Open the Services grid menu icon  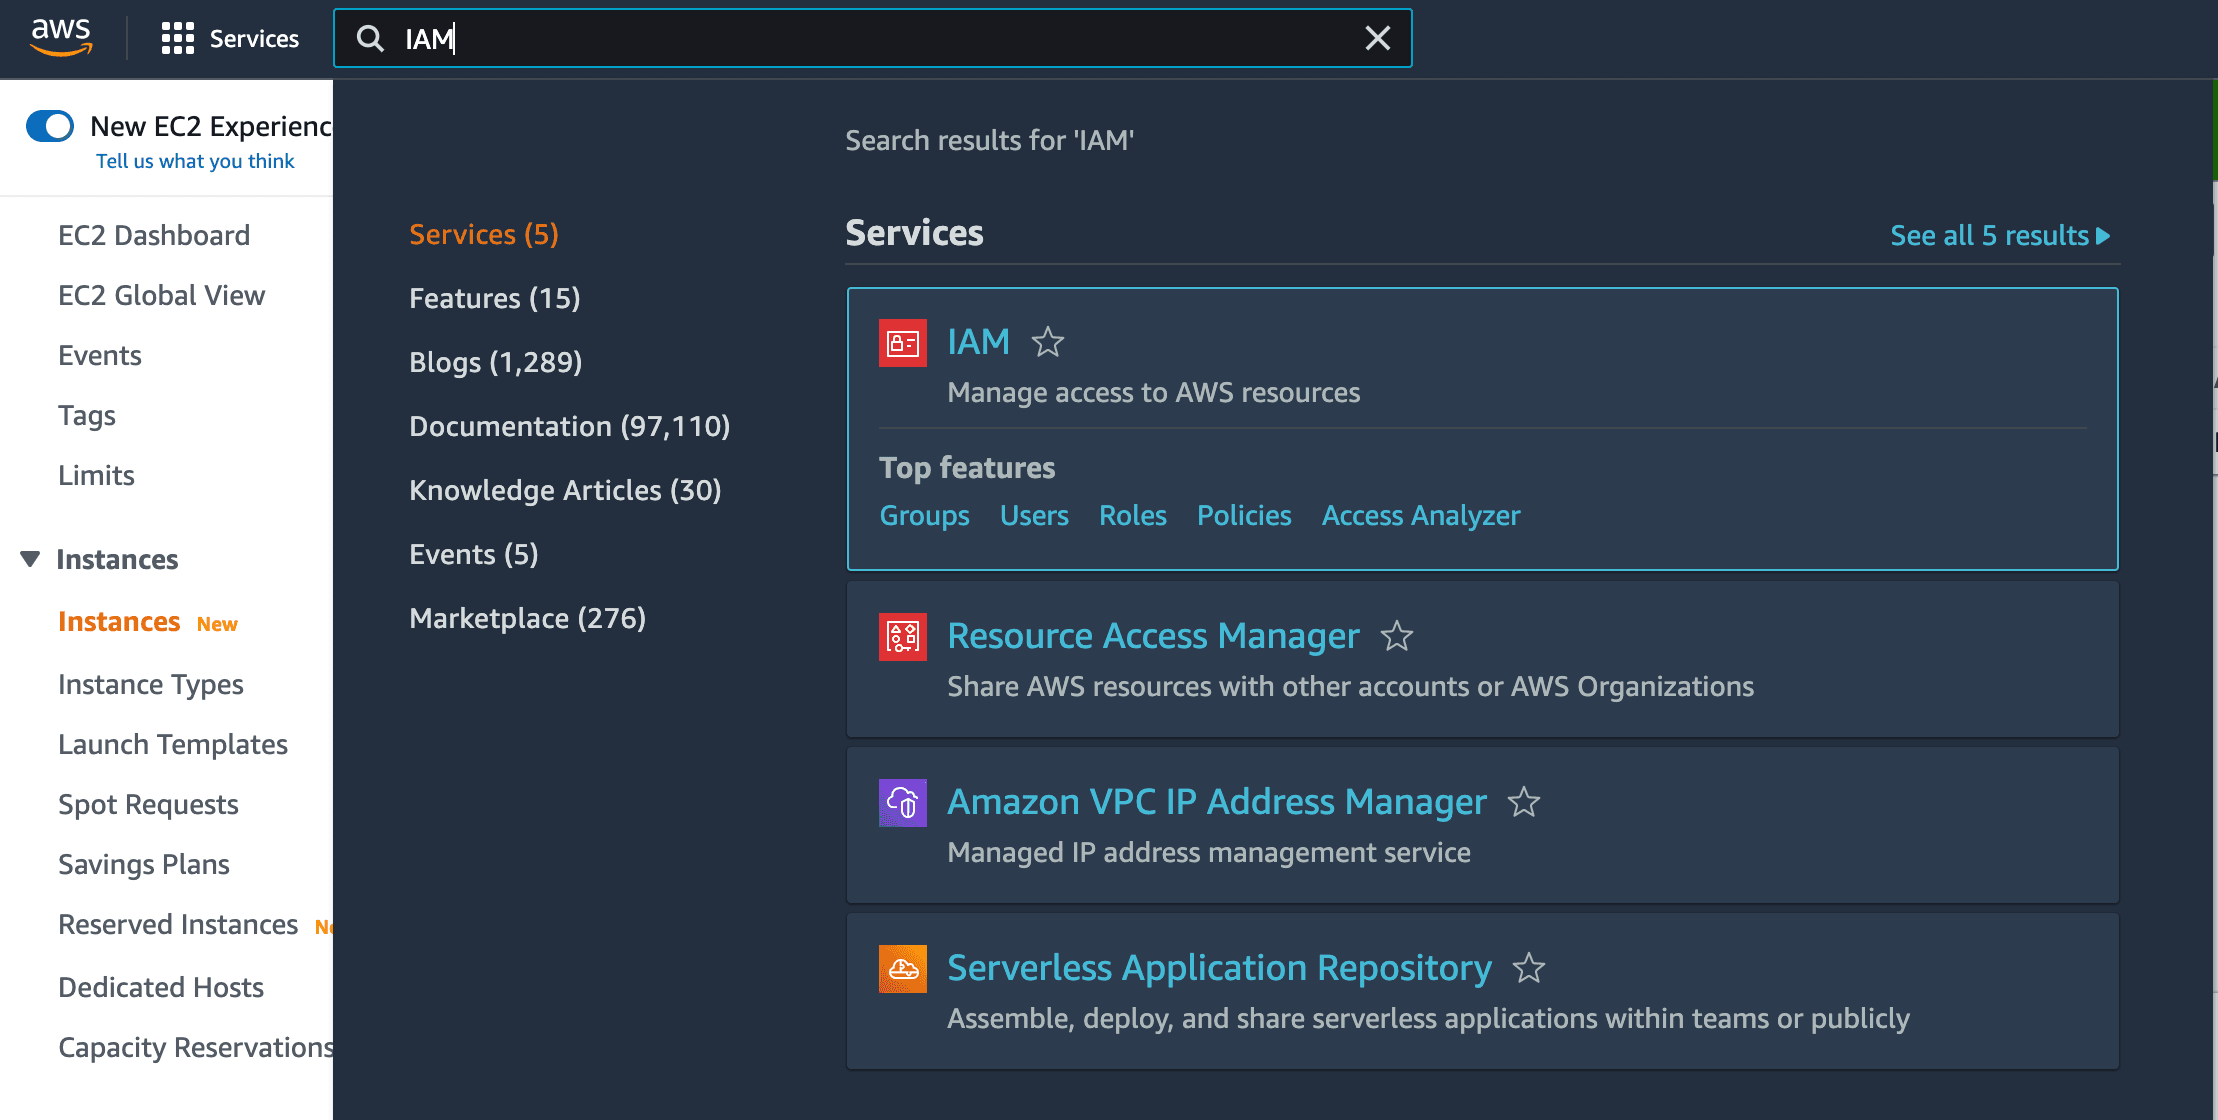pos(176,38)
